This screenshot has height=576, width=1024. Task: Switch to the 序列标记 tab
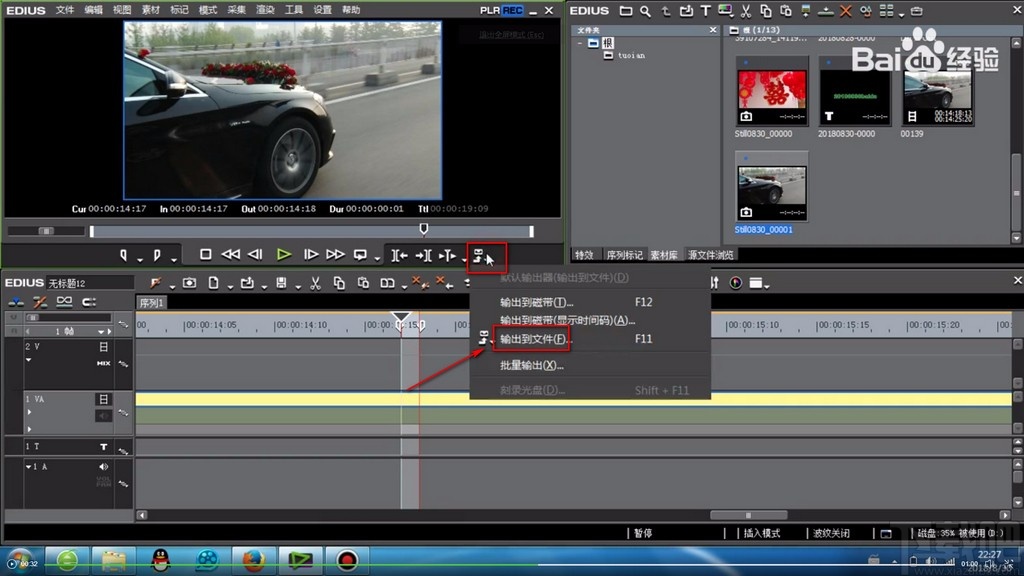point(624,255)
